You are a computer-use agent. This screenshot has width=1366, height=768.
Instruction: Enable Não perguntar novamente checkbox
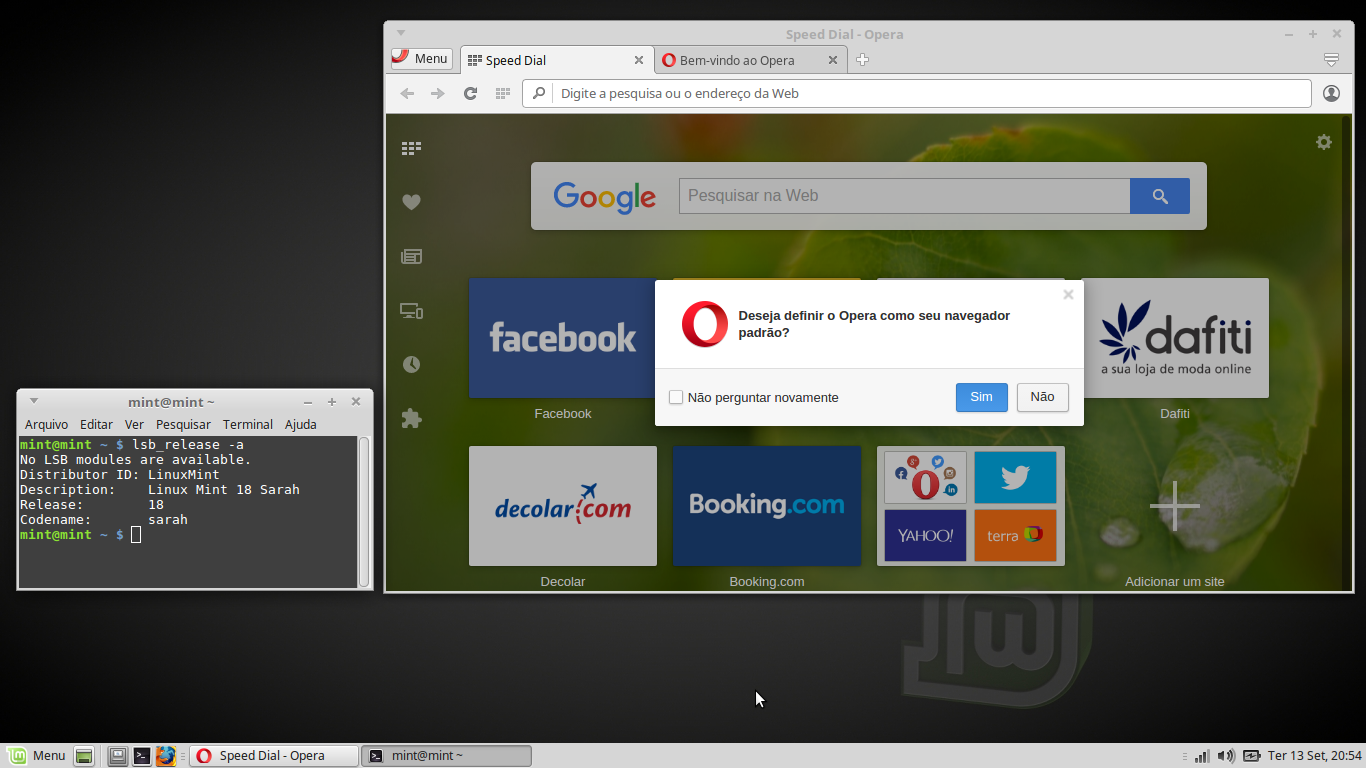675,397
